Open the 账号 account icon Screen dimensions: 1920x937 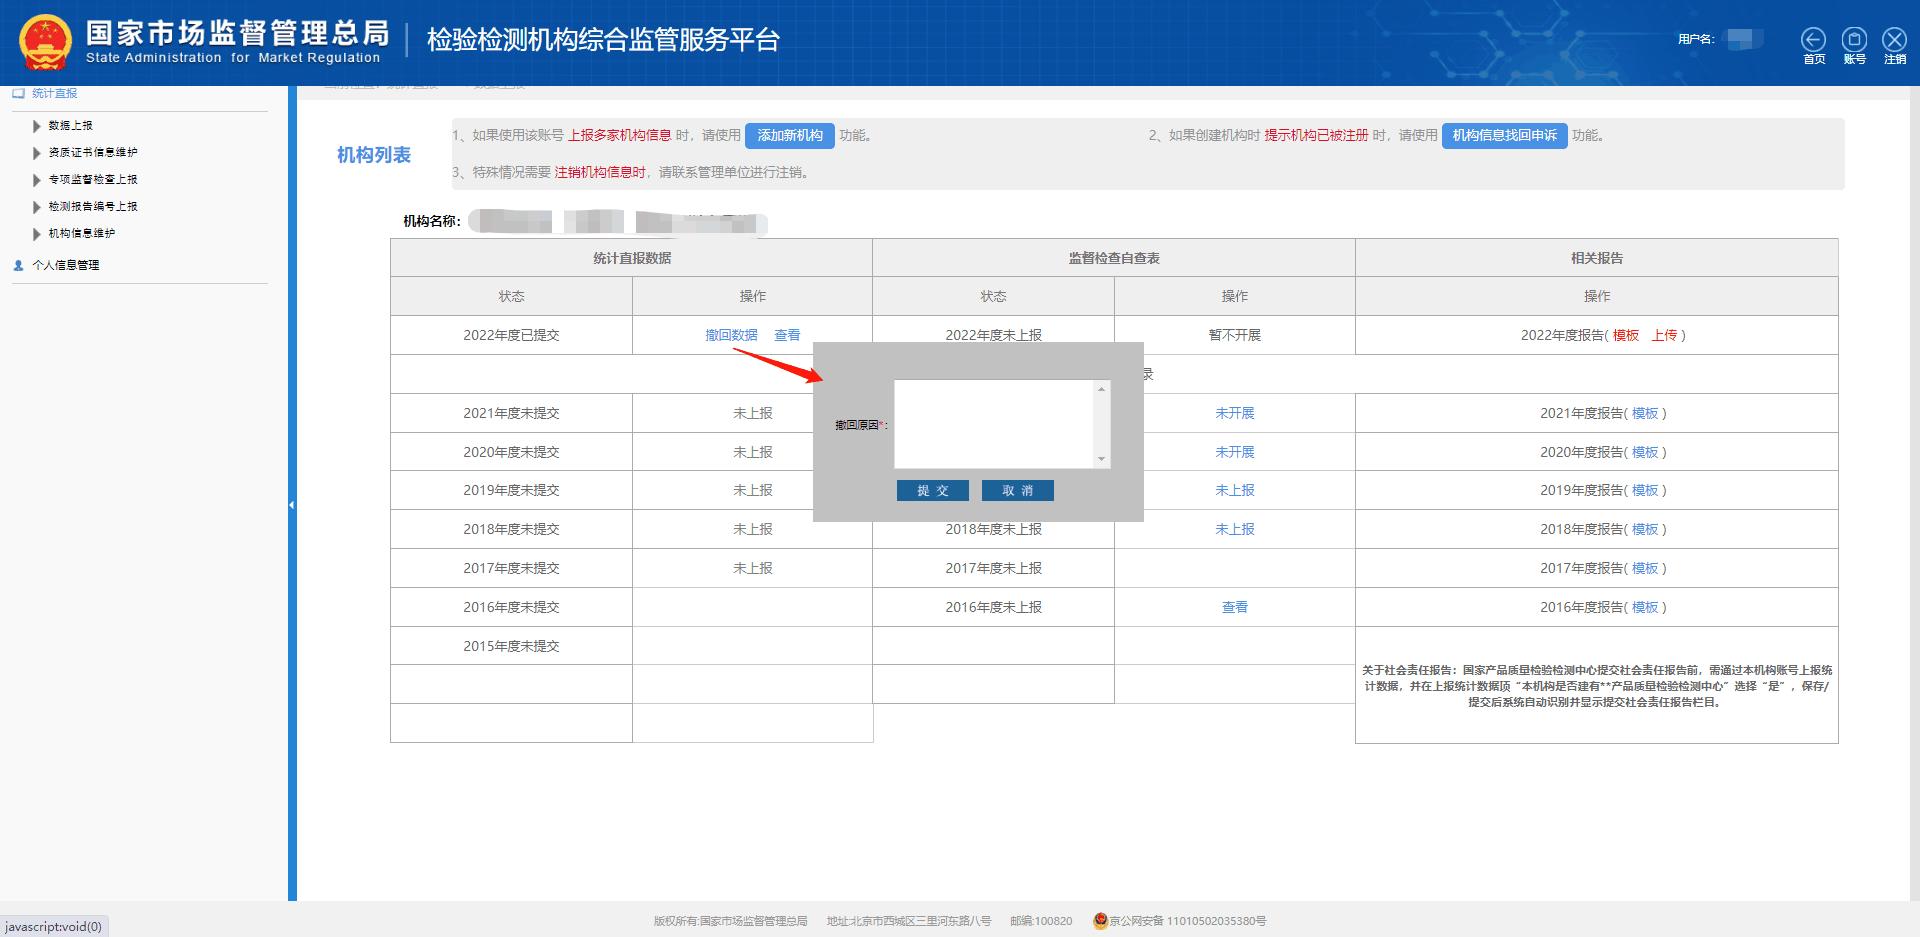1853,40
